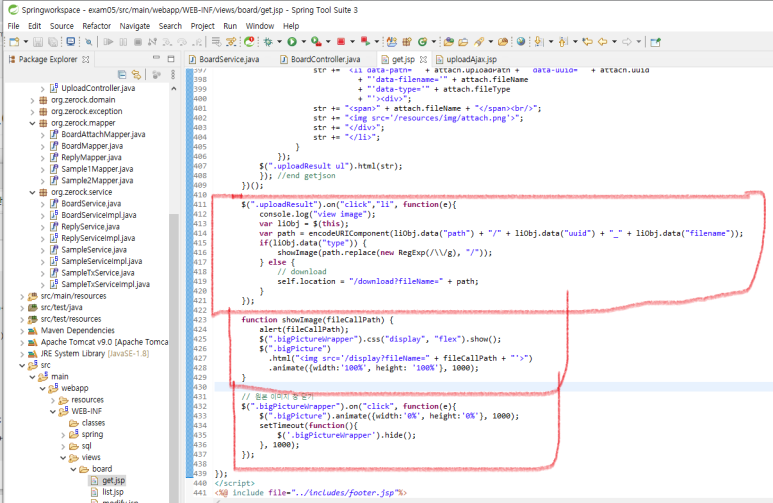The image size is (773, 503).
Task: Click the Resume debug toolbar icon
Action: [108, 42]
